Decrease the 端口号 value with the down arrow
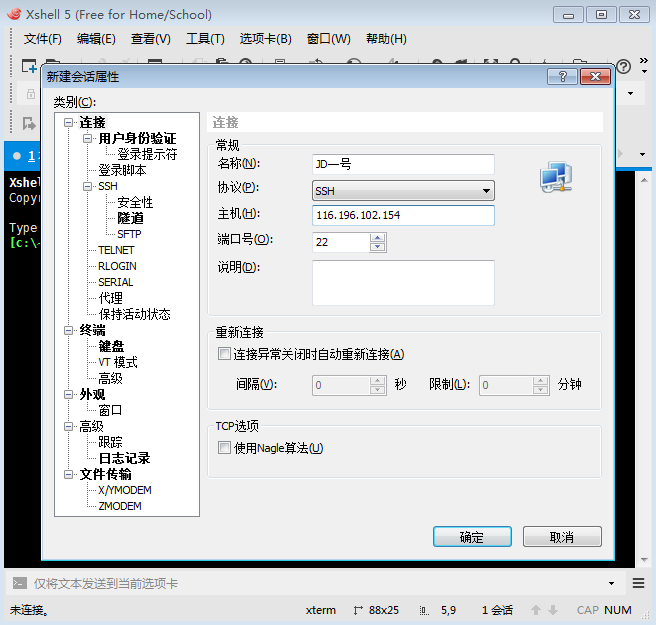The image size is (656, 625). pyautogui.click(x=377, y=247)
